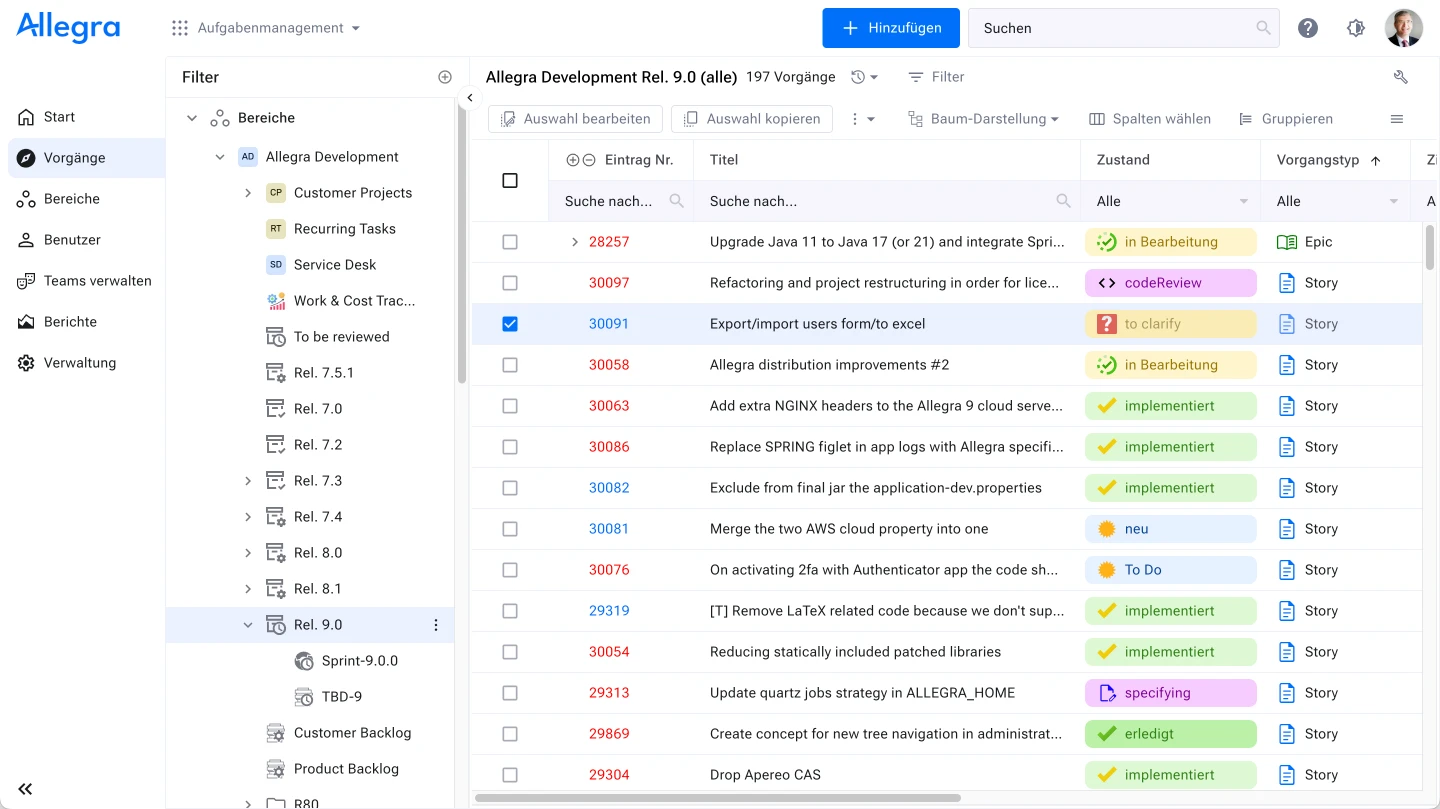Tick the checkbox for entry 28257
Screen dimensions: 1440x809
coord(510,242)
